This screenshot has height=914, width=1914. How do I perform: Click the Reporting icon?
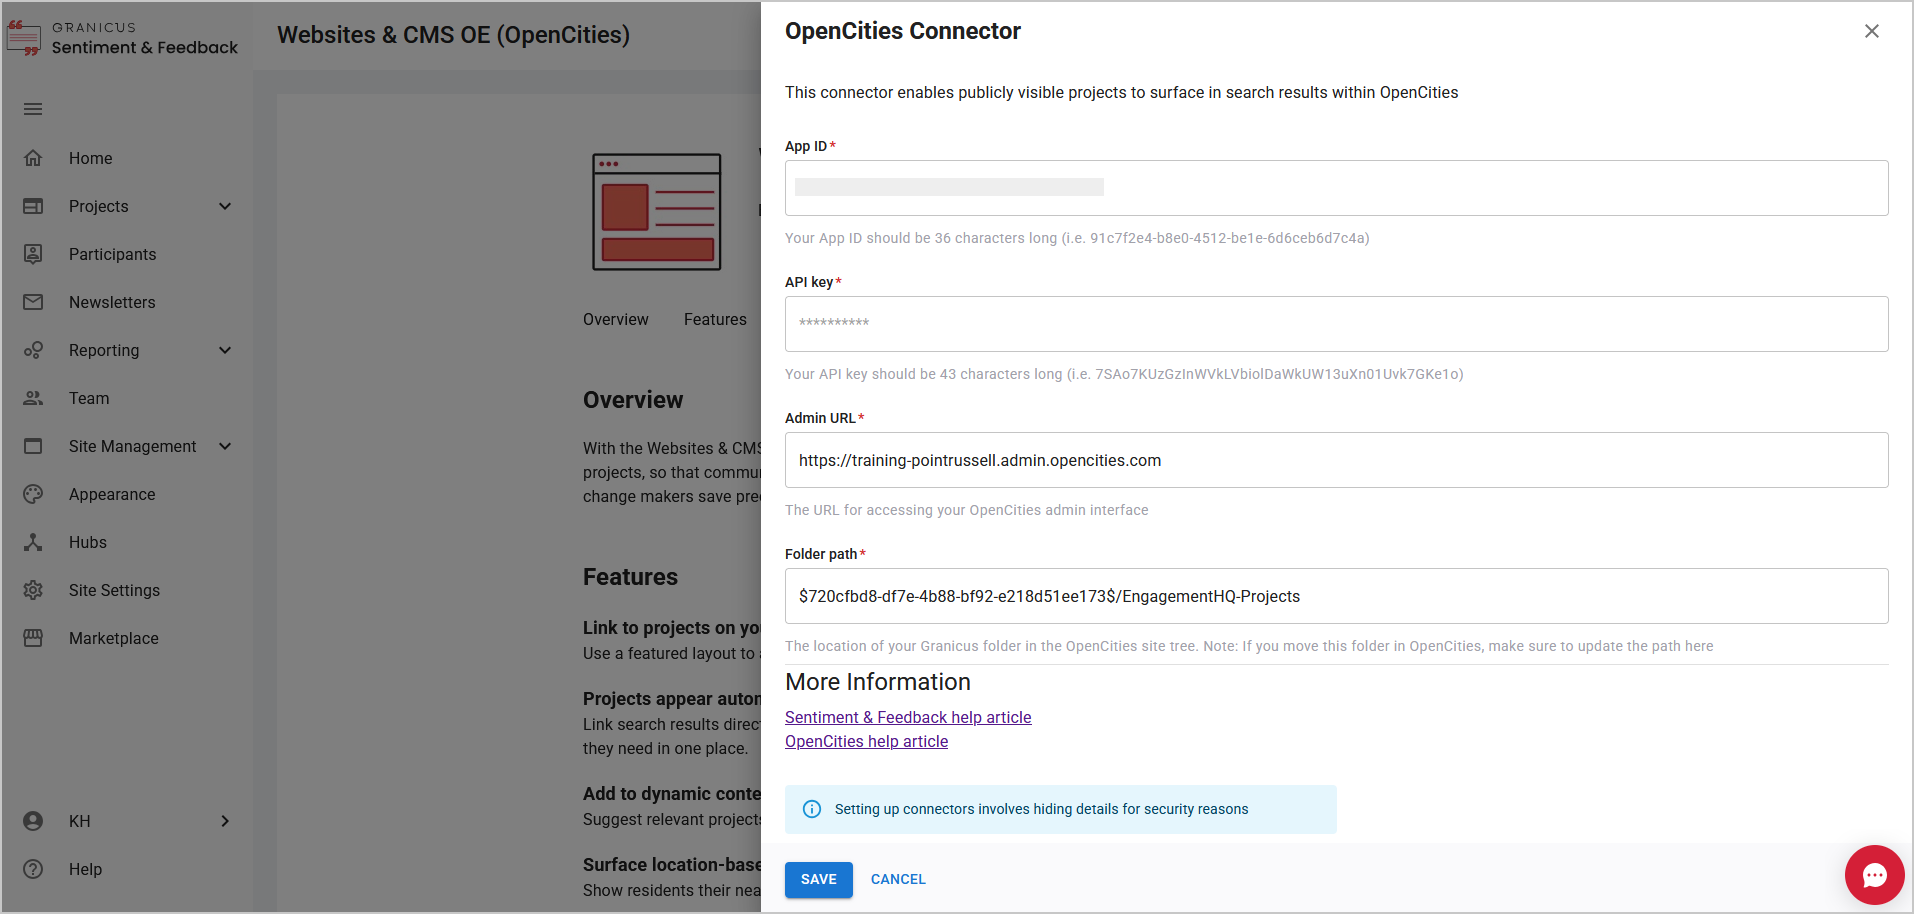coord(33,350)
